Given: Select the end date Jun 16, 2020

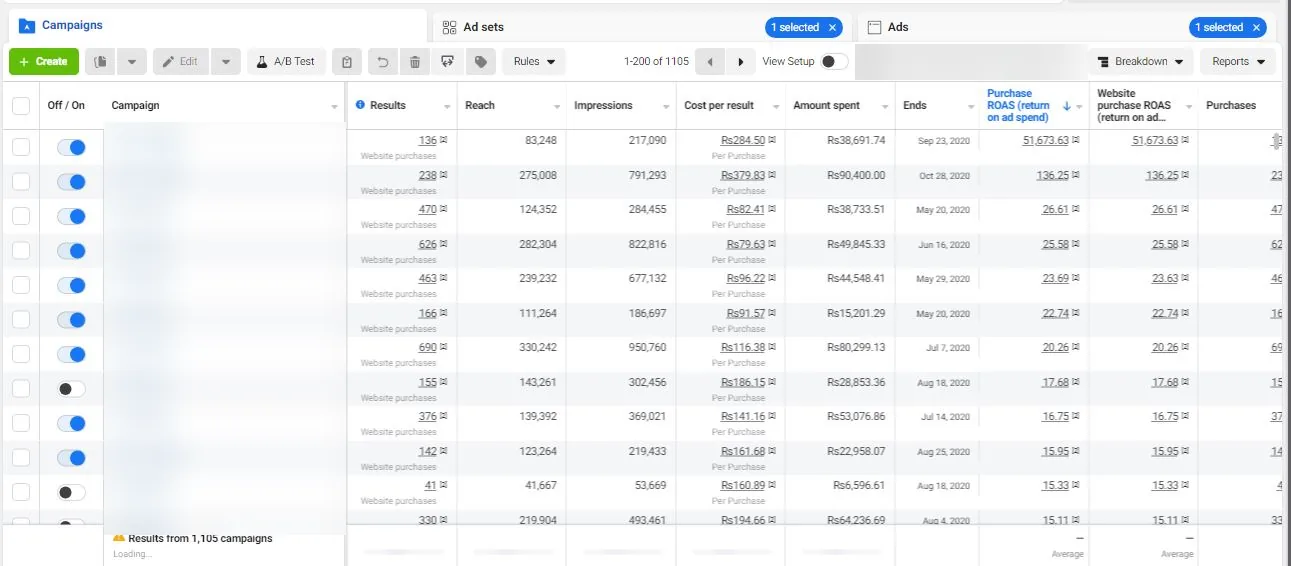Looking at the screenshot, I should 944,245.
